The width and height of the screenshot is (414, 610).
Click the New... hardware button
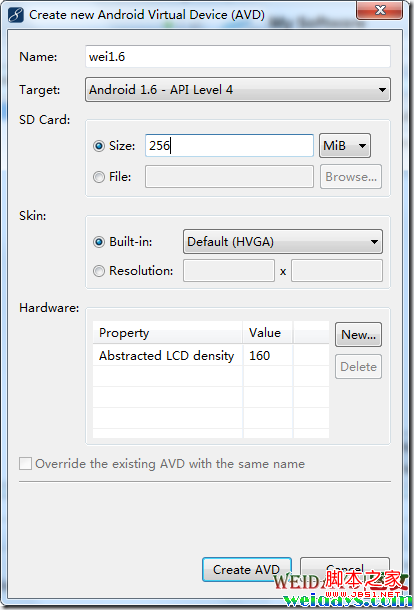[x=358, y=335]
